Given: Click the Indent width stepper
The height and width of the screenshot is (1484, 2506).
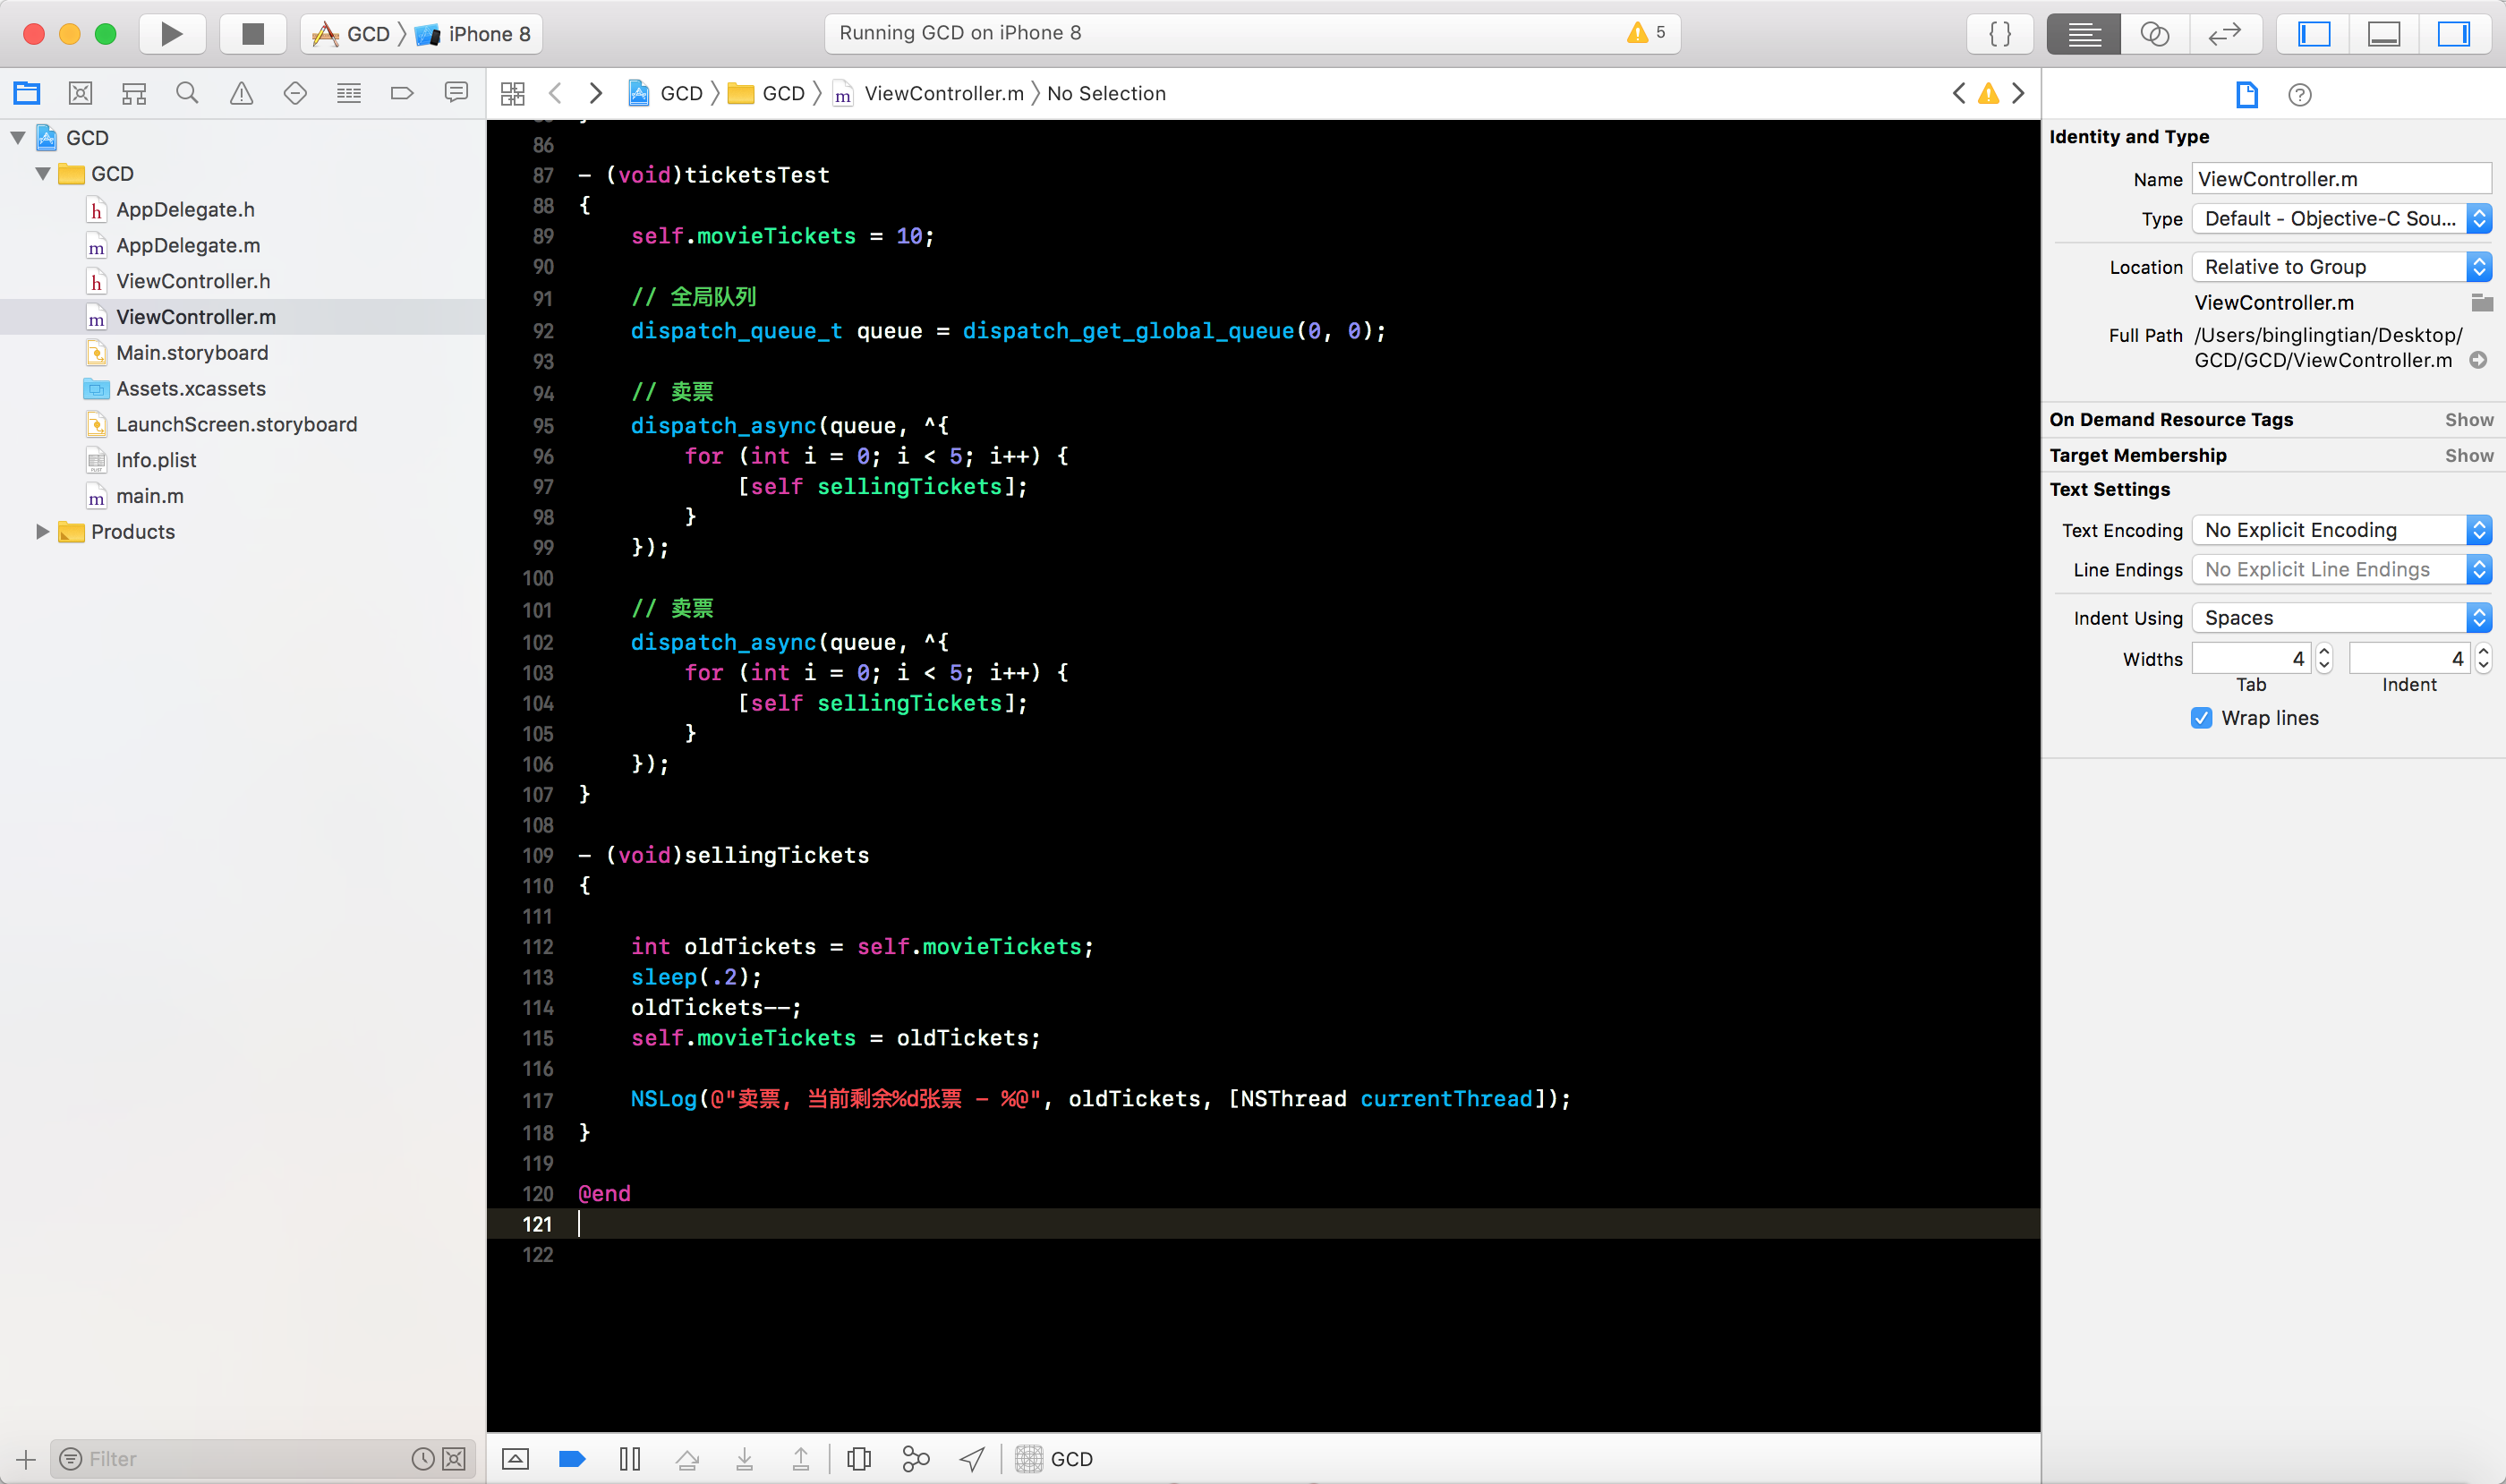Looking at the screenshot, I should click(2483, 659).
